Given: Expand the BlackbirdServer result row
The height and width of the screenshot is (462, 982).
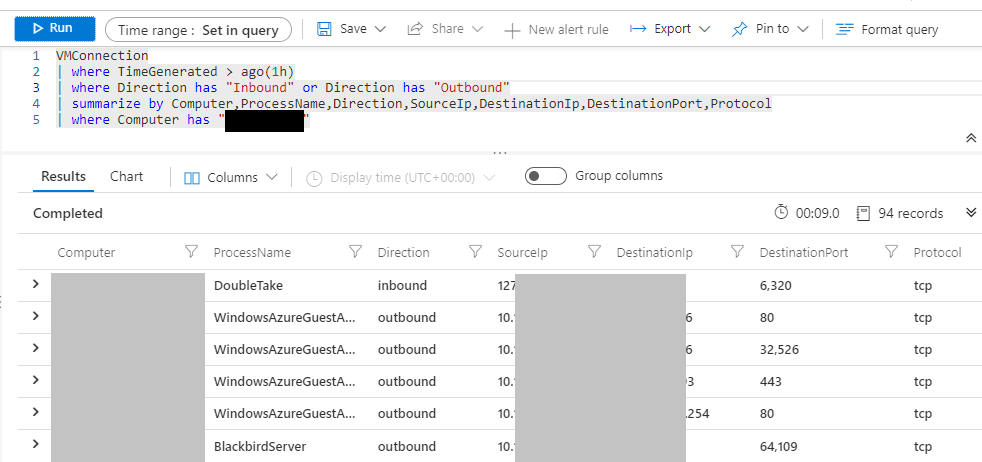Looking at the screenshot, I should [36, 445].
